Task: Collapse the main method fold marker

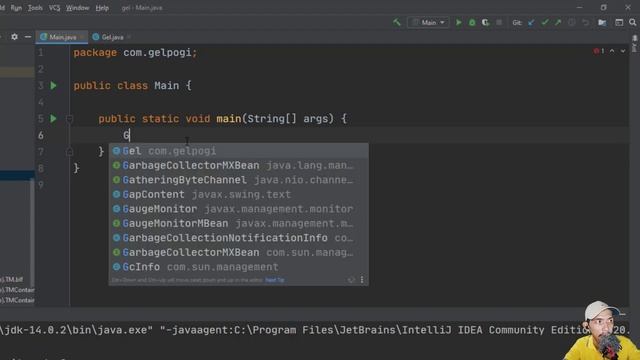Action: [x=69, y=119]
